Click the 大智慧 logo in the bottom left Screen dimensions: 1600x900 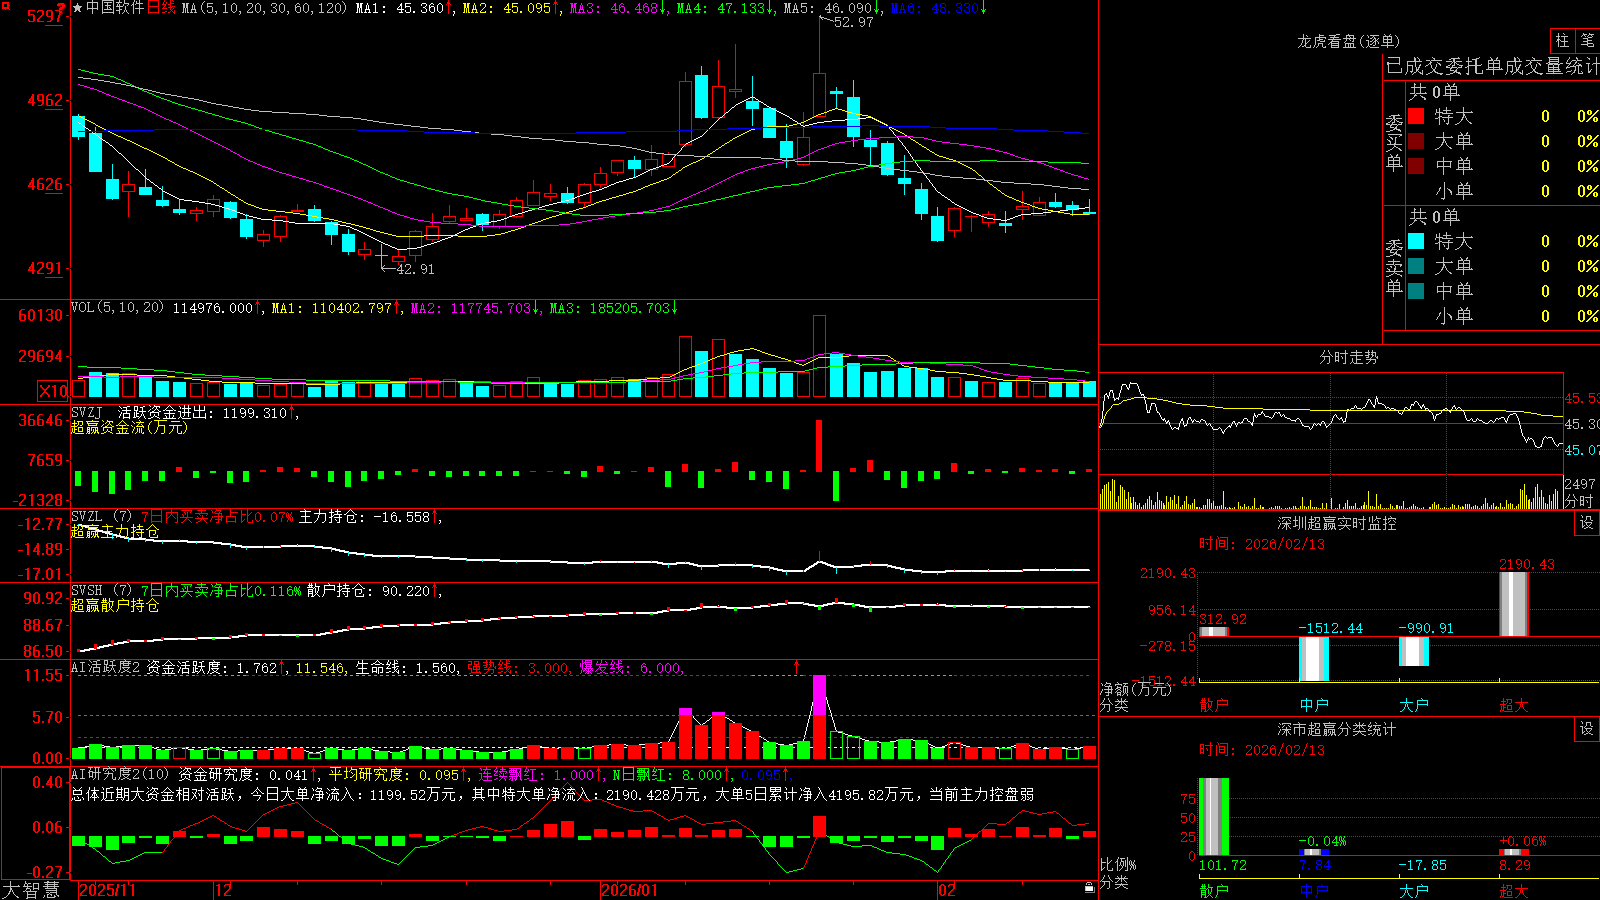(31, 890)
